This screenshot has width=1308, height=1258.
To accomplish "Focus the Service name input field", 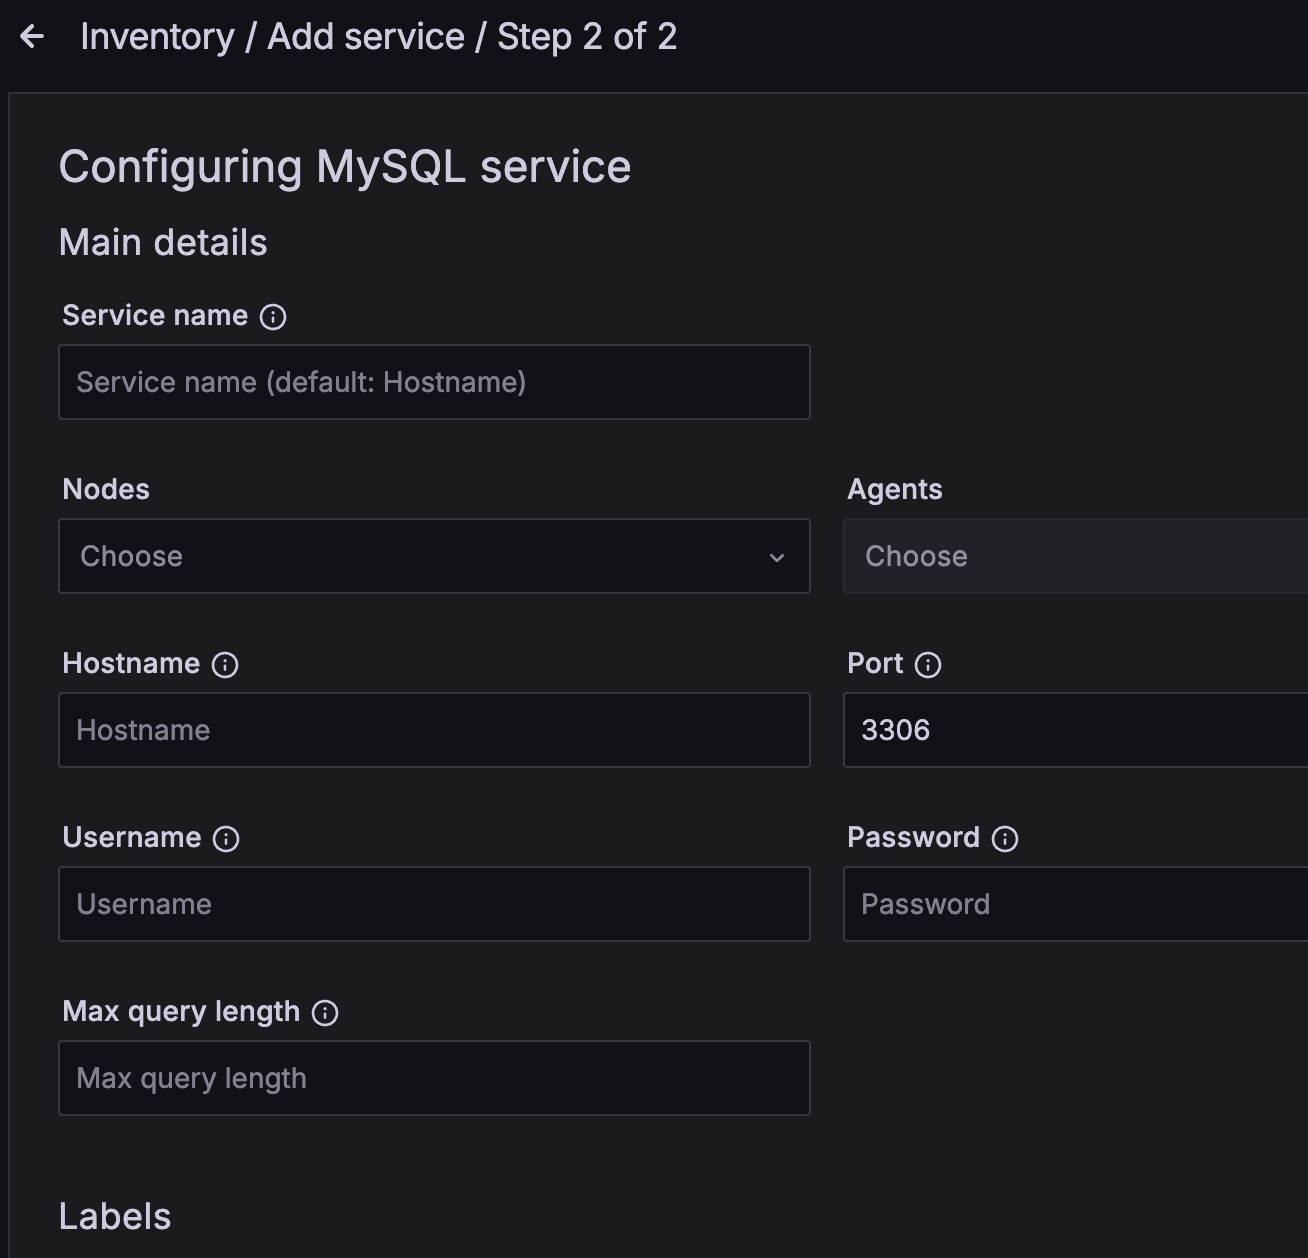I will click(434, 382).
